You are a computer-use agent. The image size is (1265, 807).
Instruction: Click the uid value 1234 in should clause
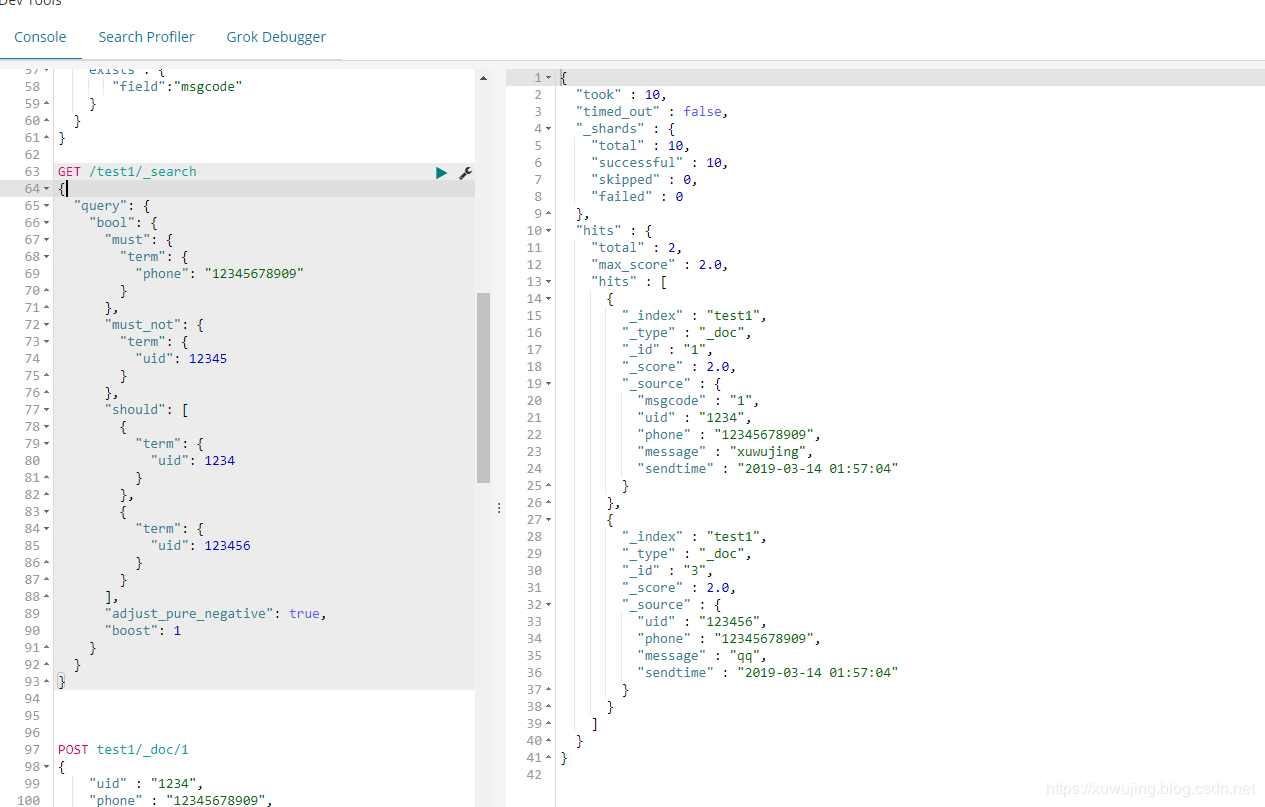[x=219, y=461]
